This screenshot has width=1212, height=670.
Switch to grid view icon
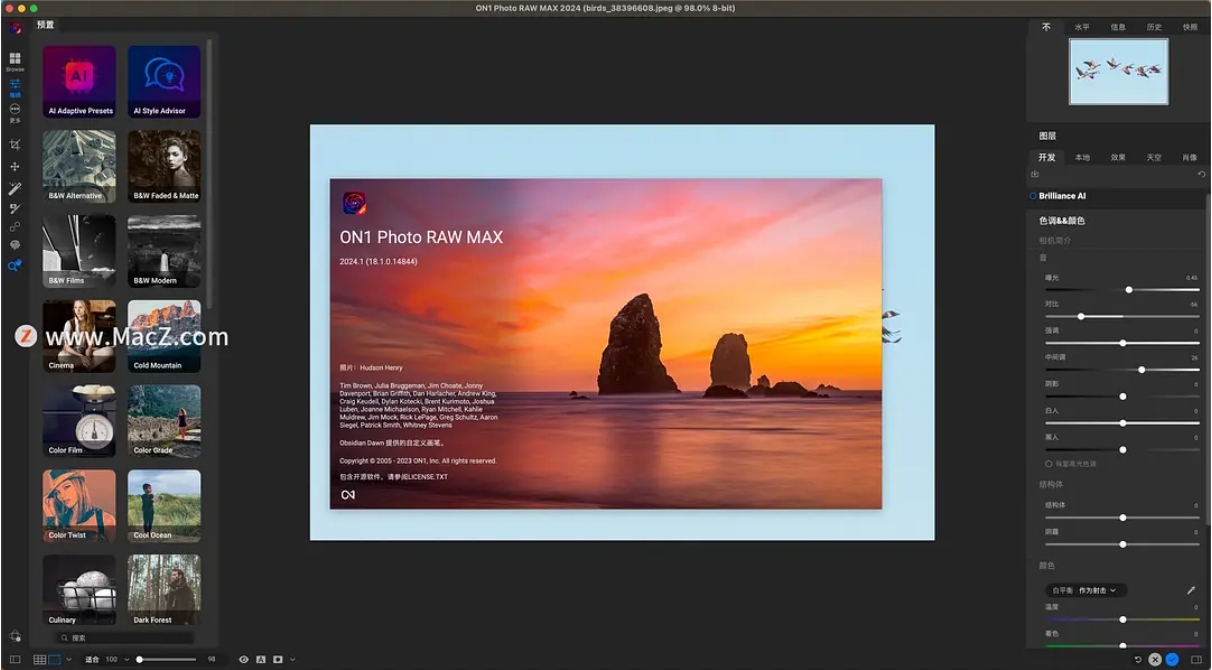tap(40, 660)
